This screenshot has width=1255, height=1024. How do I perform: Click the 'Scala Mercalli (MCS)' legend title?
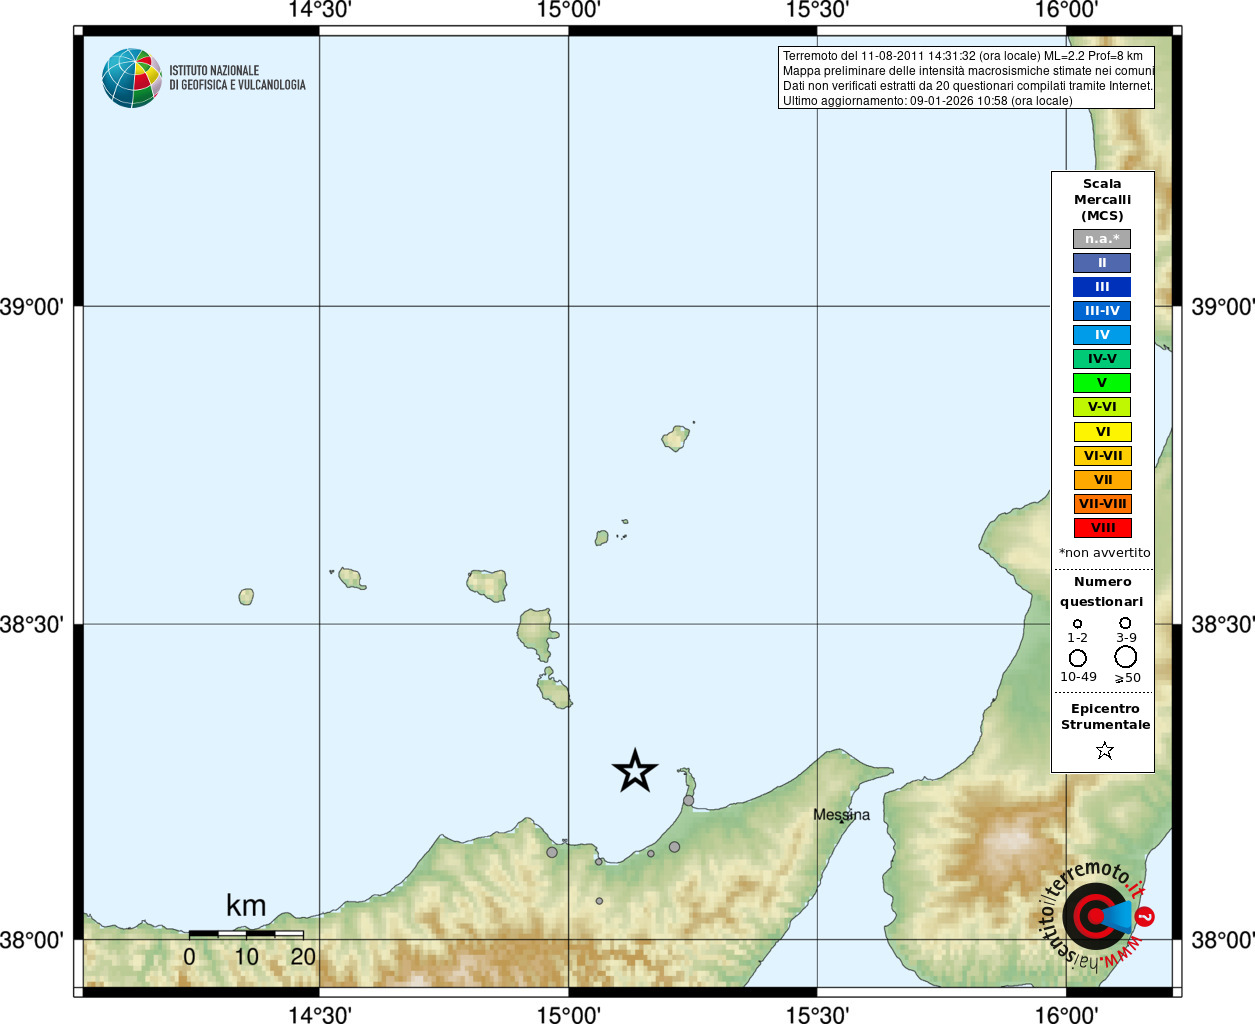coord(1102,200)
